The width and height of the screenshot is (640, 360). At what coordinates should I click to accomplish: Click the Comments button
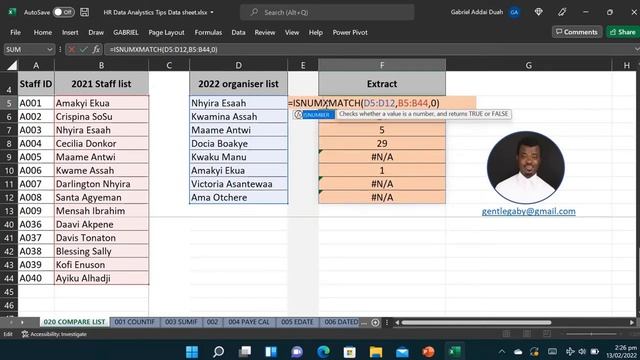[x=577, y=32]
